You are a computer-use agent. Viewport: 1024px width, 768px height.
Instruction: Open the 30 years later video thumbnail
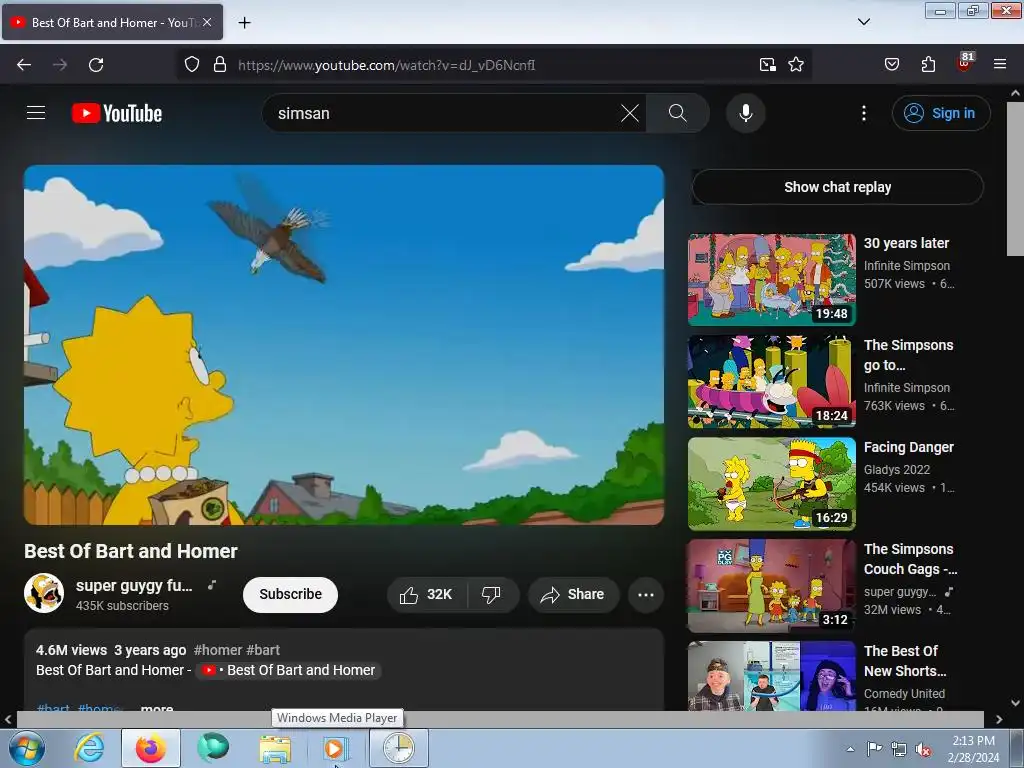click(x=771, y=280)
